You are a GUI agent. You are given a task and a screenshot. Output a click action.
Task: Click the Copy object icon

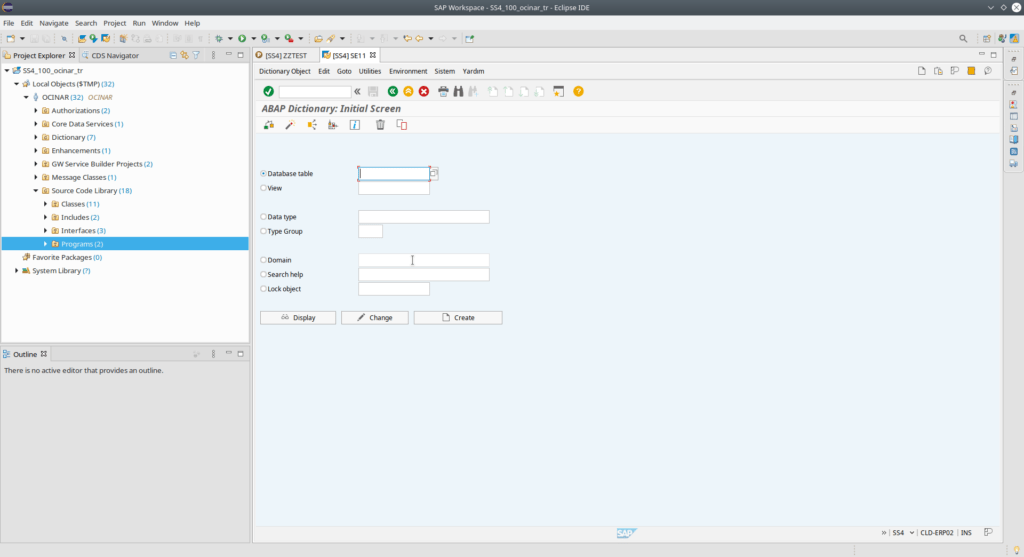pos(402,125)
